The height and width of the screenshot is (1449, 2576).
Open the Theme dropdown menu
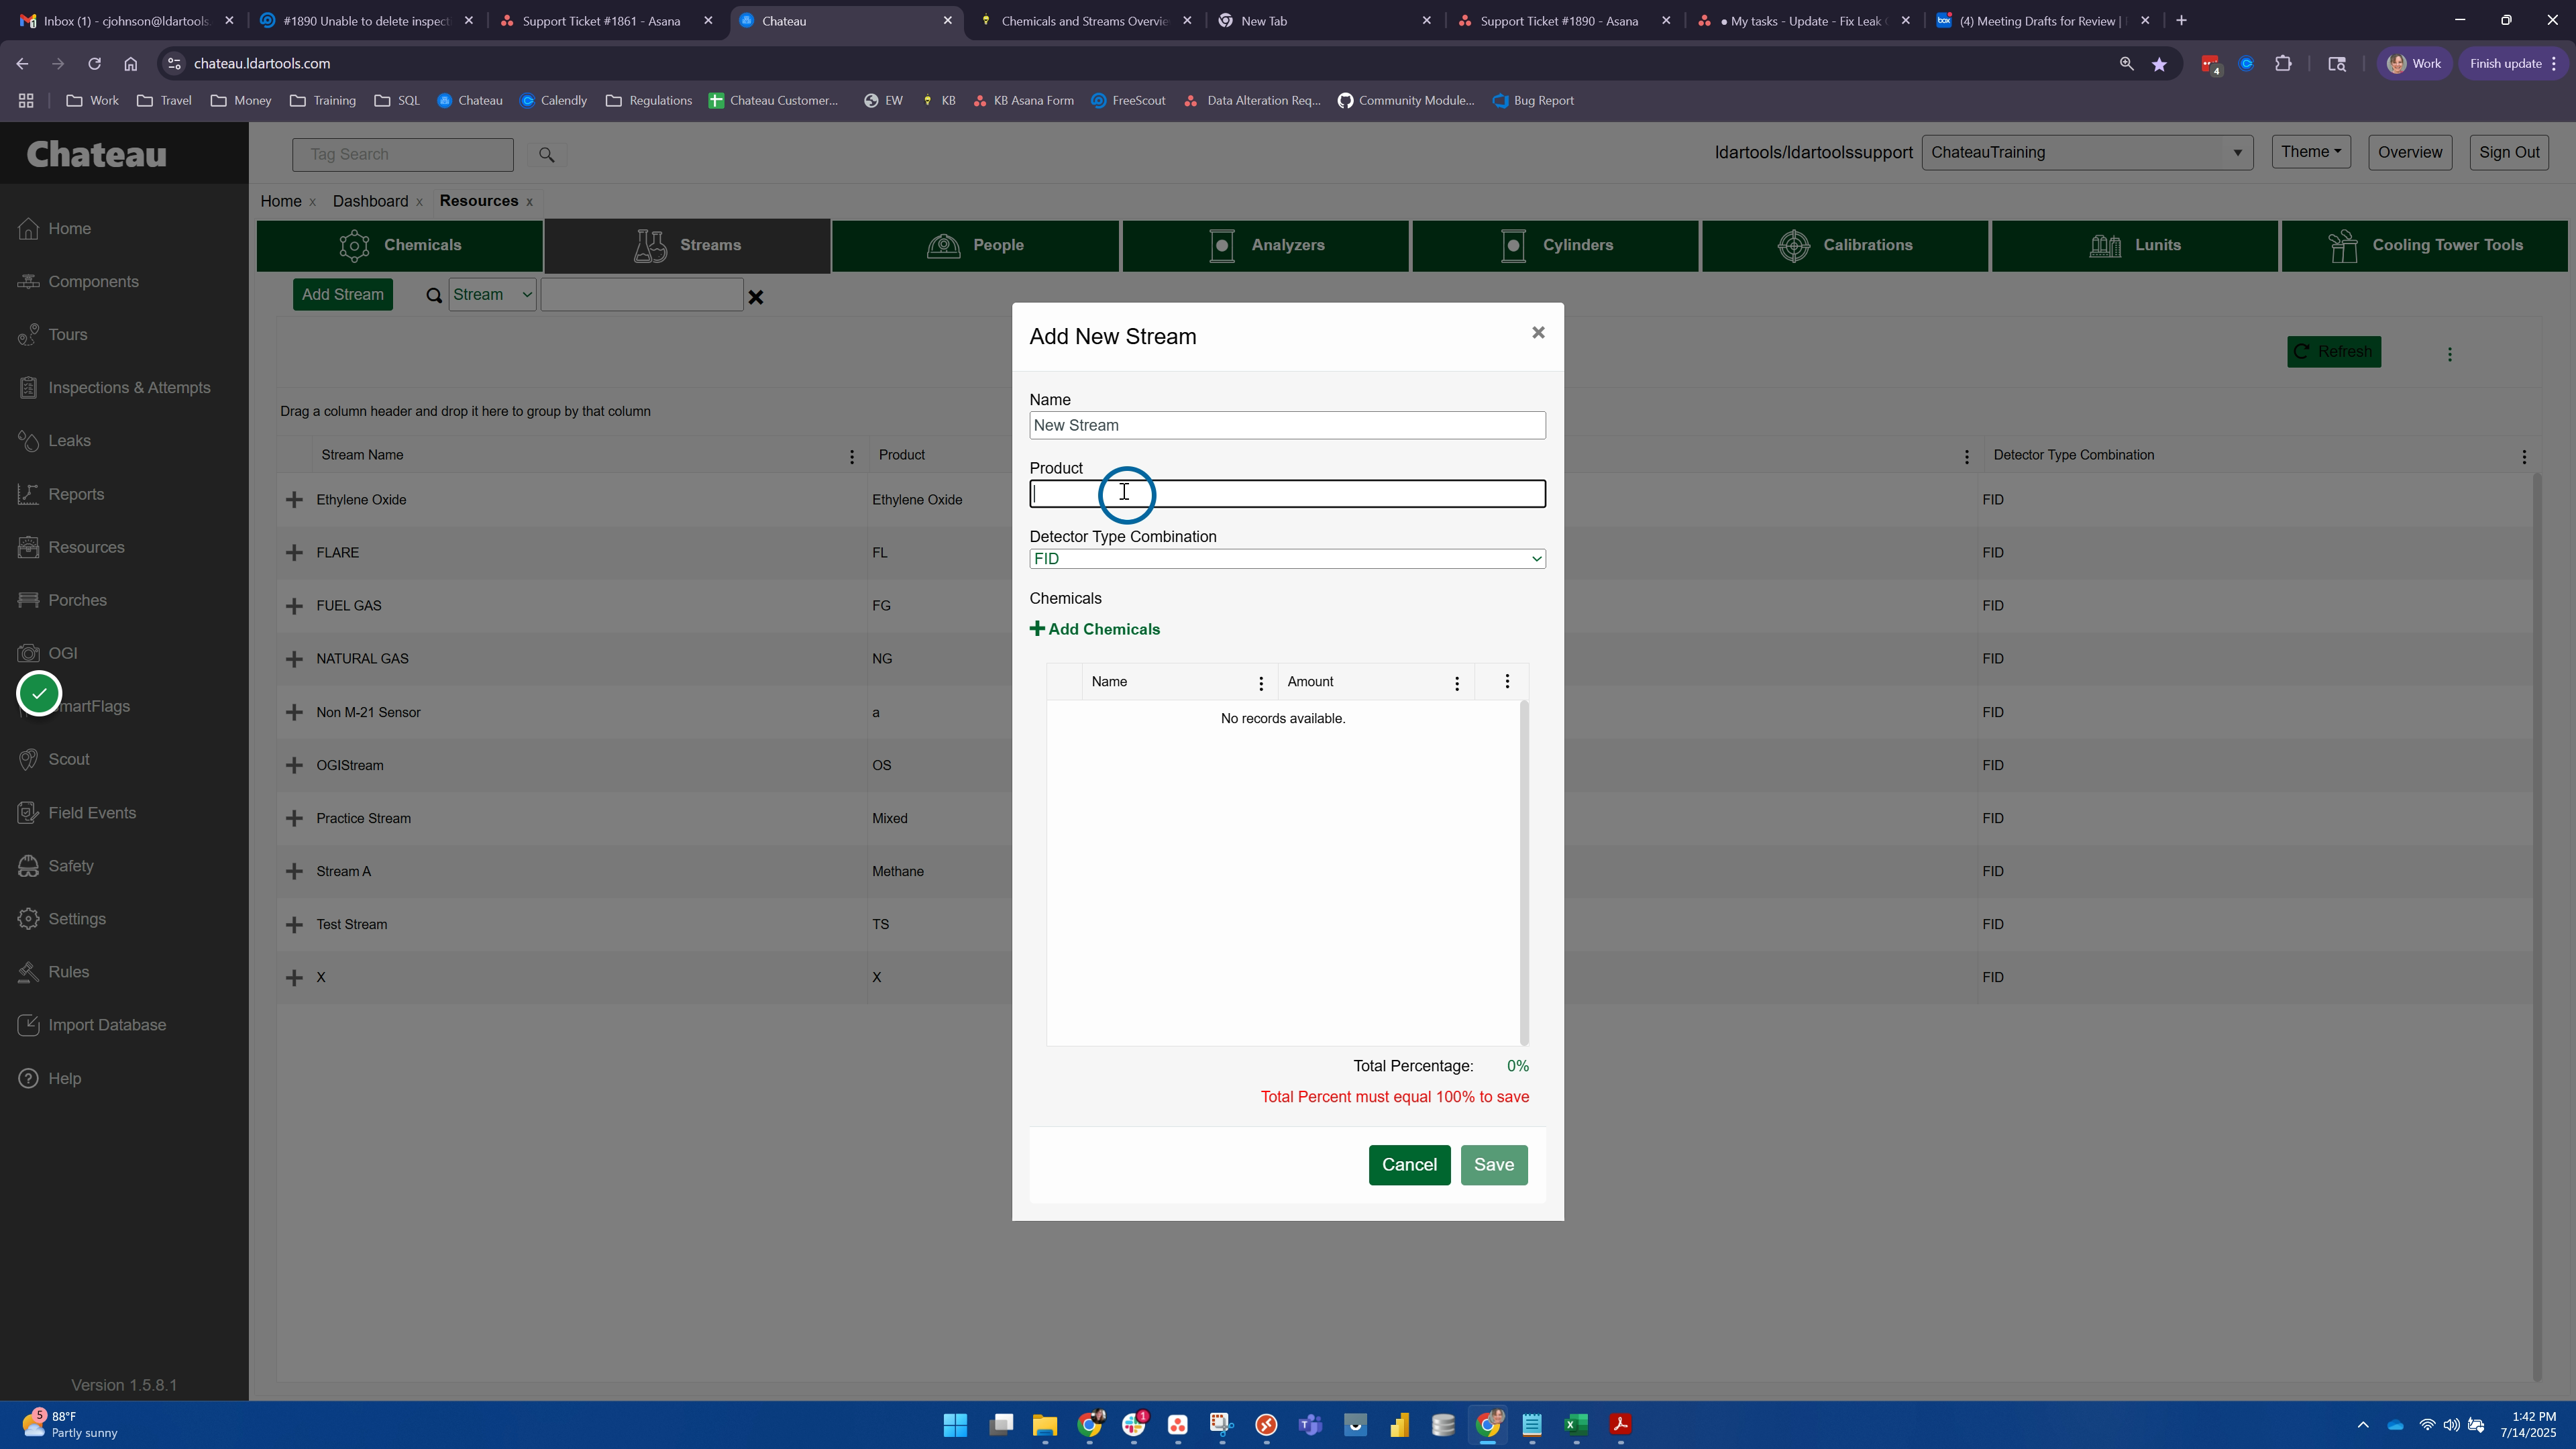[2311, 152]
